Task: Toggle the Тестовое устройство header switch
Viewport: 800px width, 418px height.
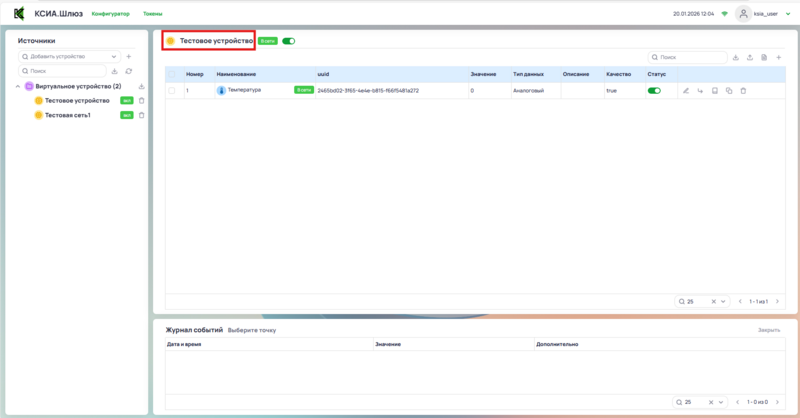Action: tap(289, 41)
